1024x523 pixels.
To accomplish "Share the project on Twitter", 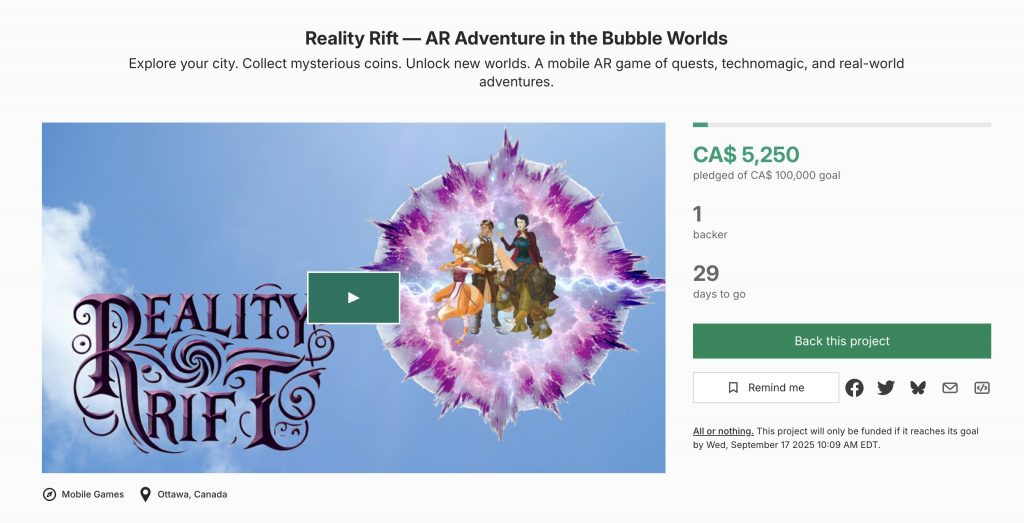I will 886,388.
